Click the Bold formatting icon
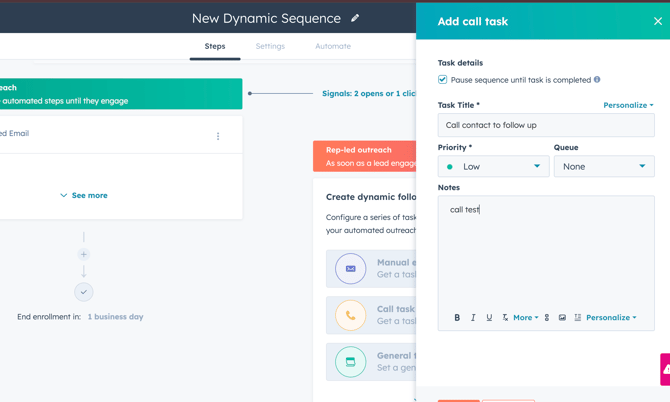Viewport: 670px width, 402px height. (x=457, y=318)
